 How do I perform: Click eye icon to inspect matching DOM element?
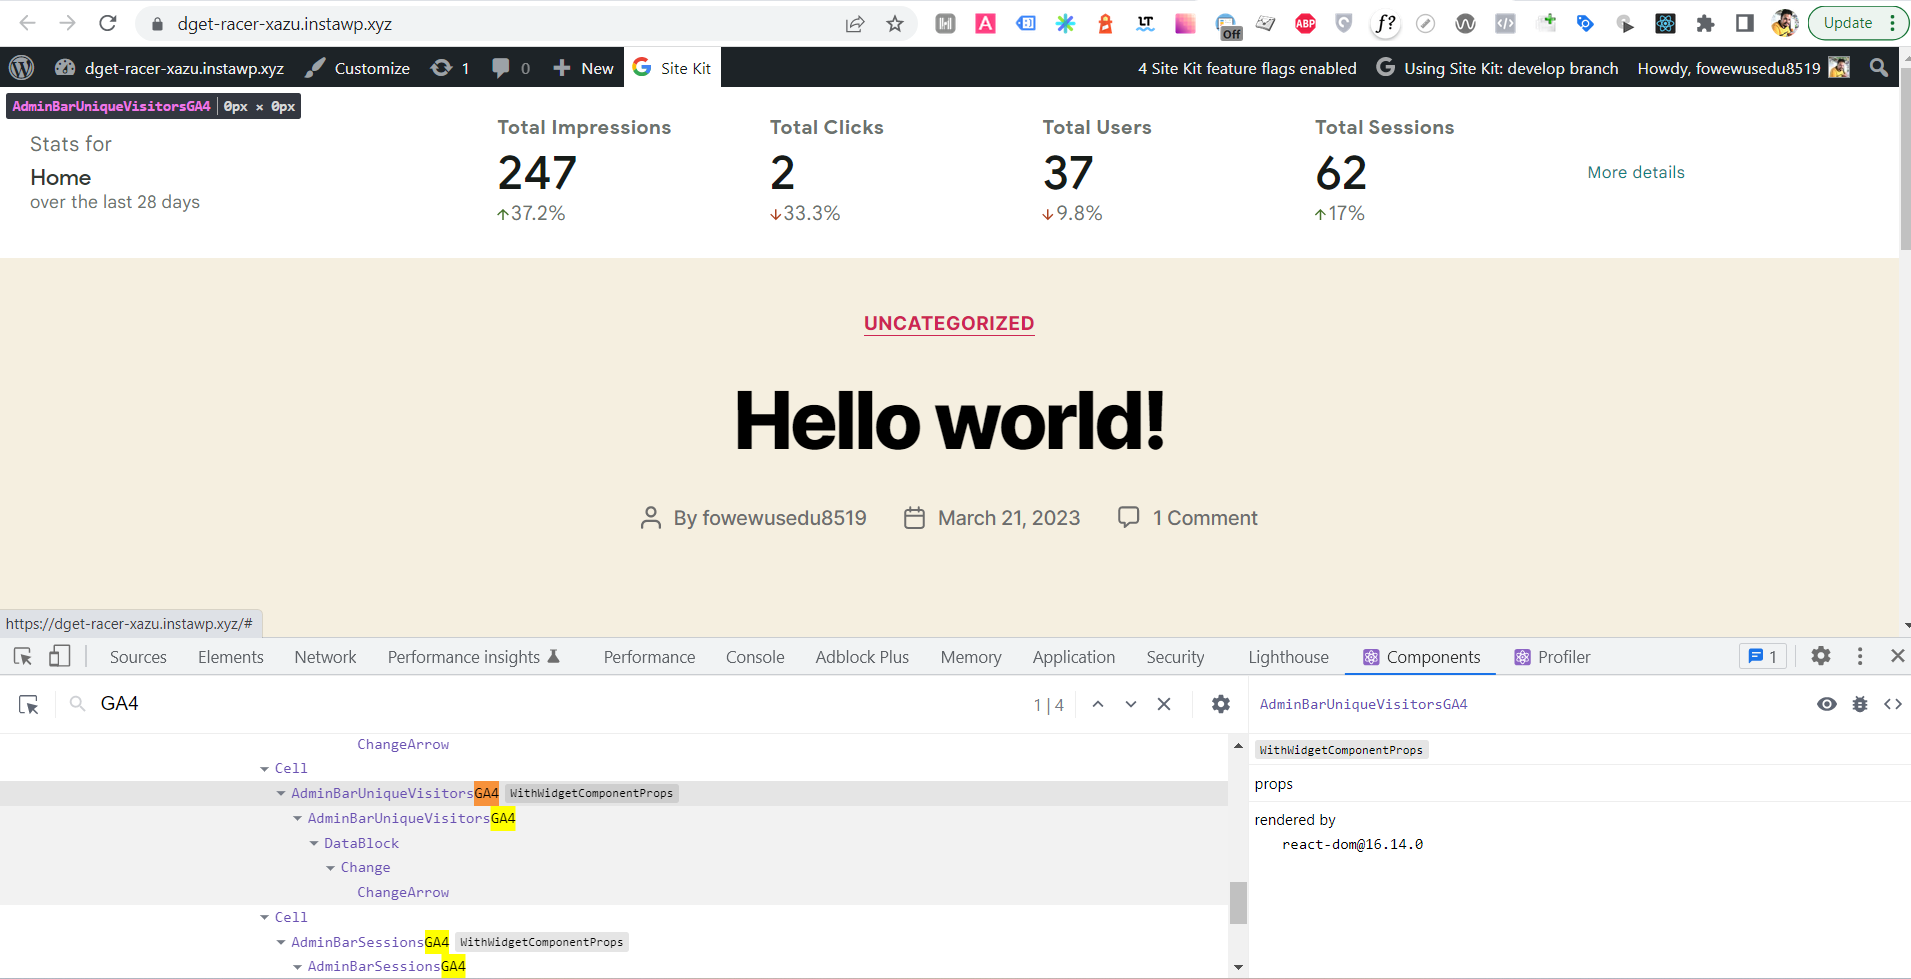click(1828, 704)
